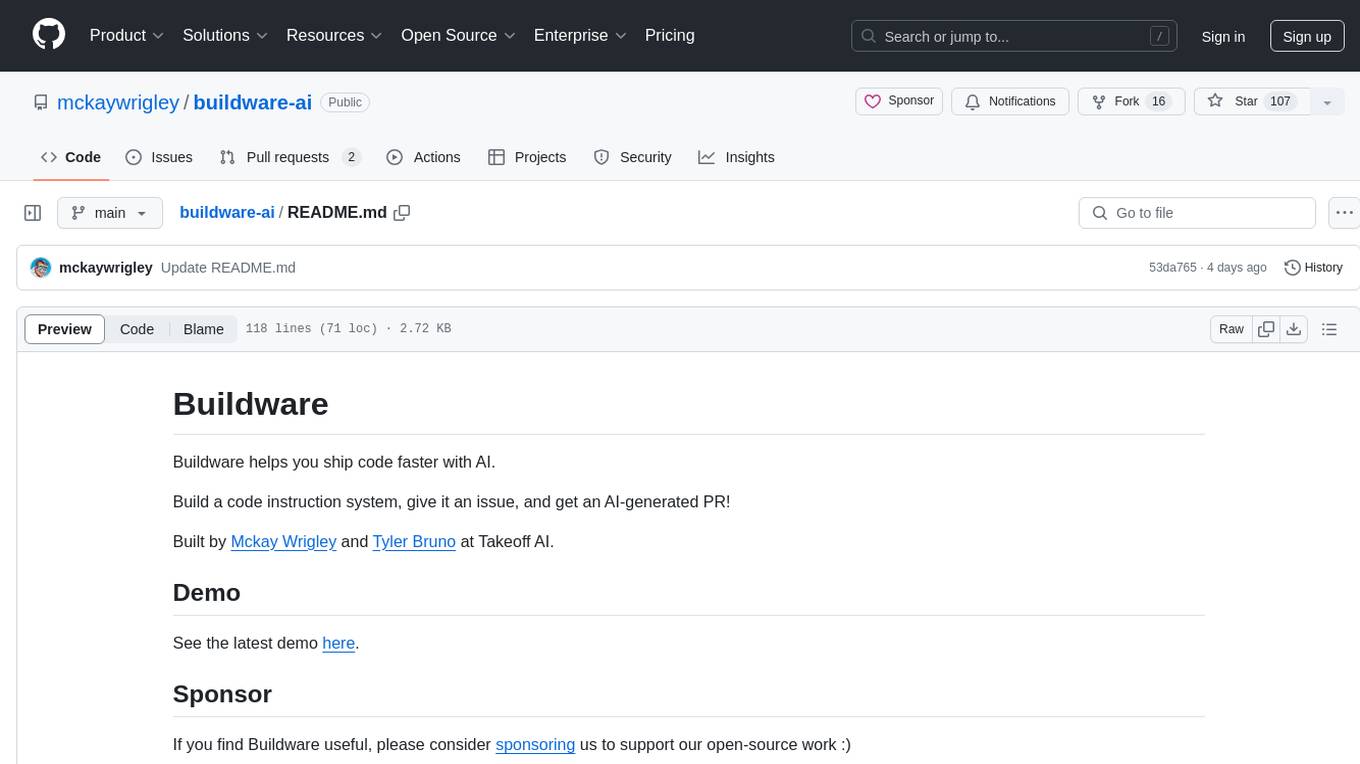Open the sponsoring link
The height and width of the screenshot is (764, 1360).
pos(535,744)
